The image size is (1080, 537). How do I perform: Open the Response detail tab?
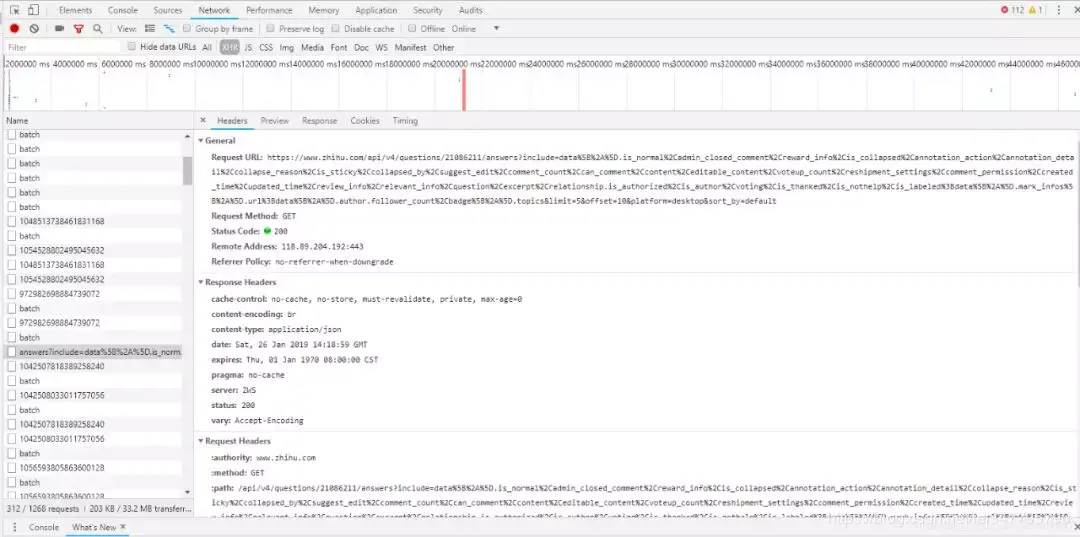320,120
